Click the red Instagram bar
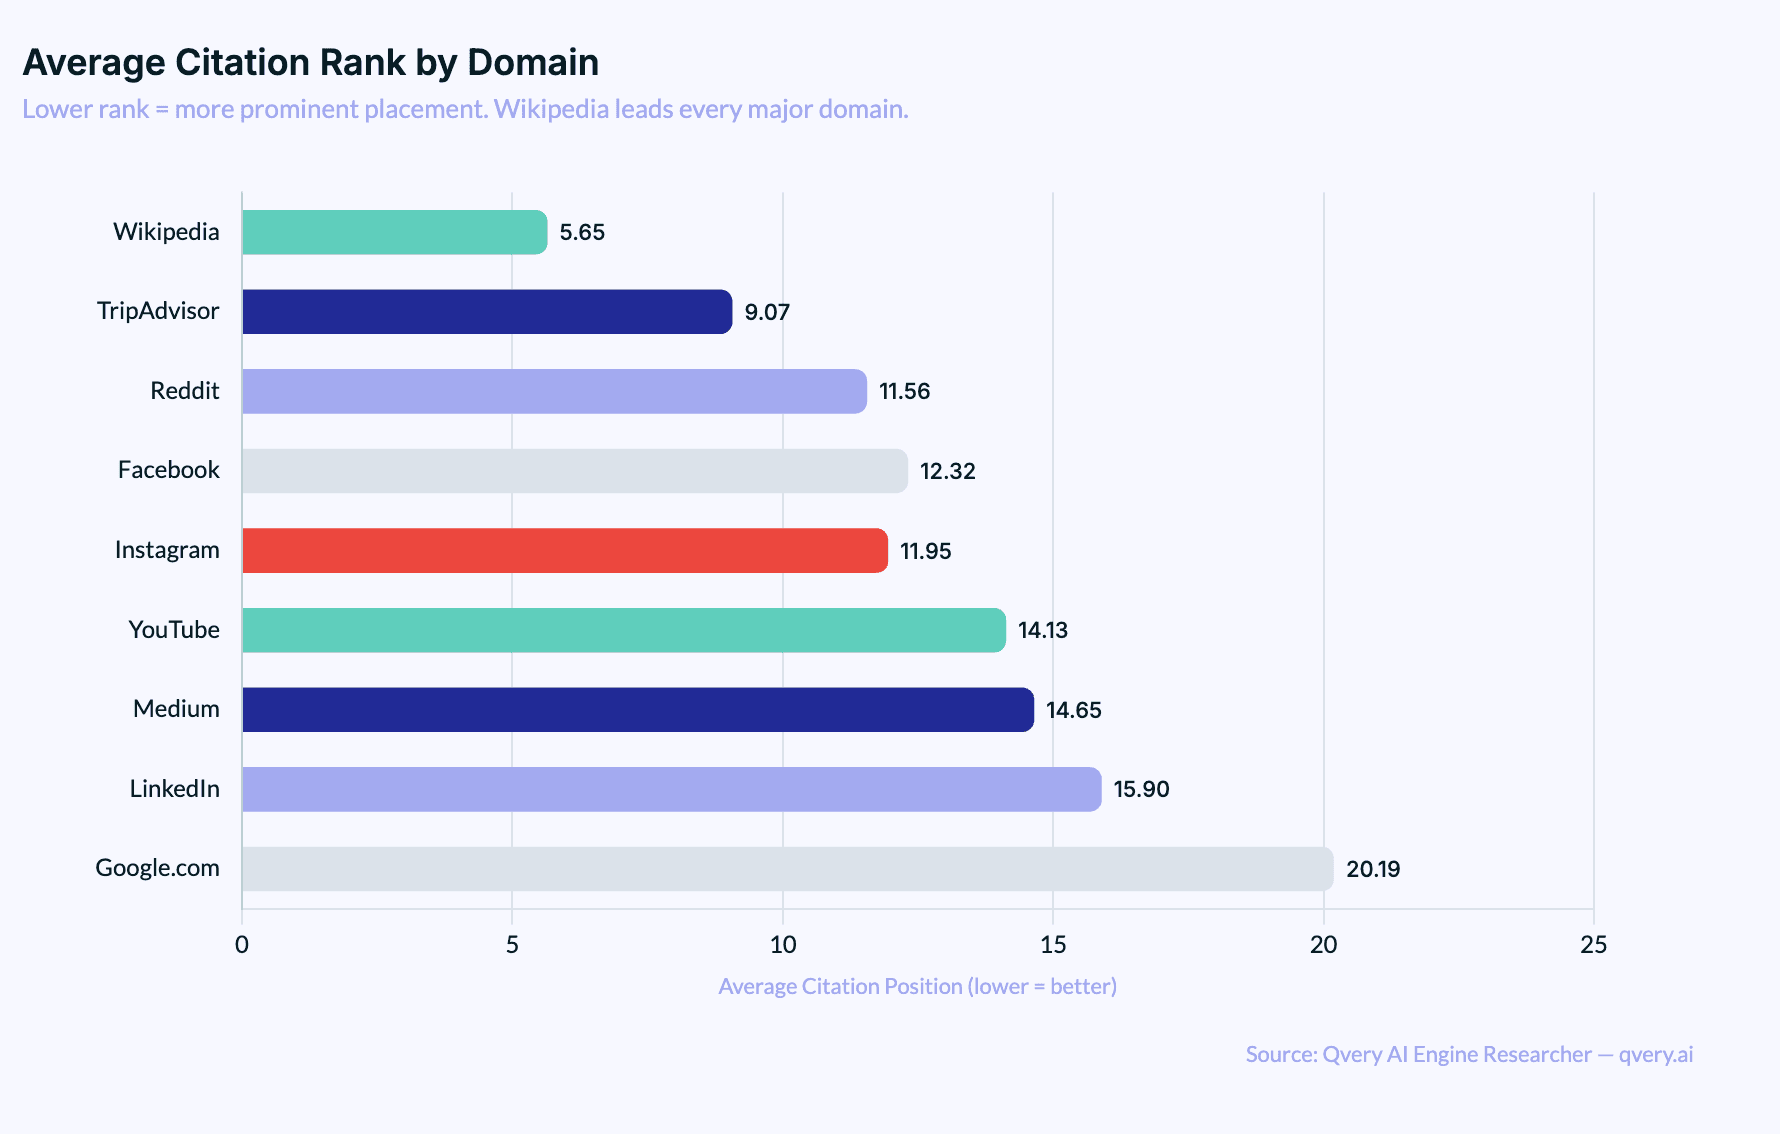The height and width of the screenshot is (1134, 1780). [565, 550]
